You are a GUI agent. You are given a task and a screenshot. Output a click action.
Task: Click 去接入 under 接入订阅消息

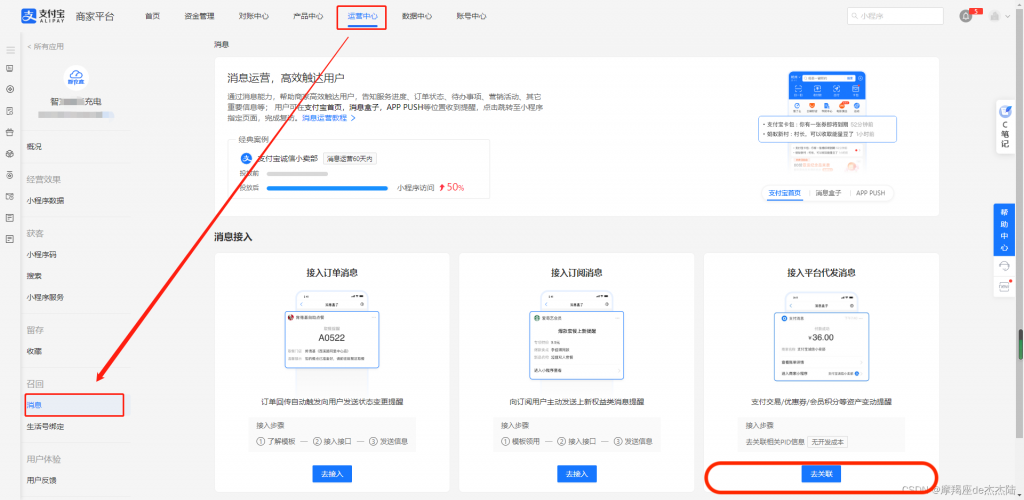click(x=577, y=474)
